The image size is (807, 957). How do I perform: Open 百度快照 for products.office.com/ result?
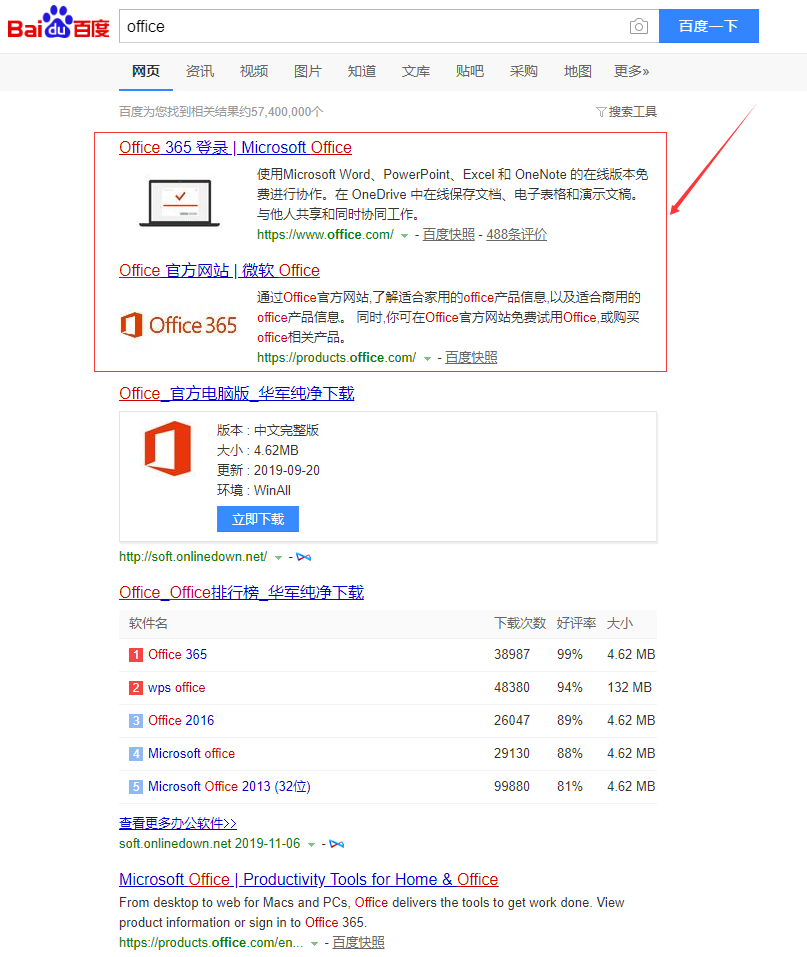(x=471, y=358)
